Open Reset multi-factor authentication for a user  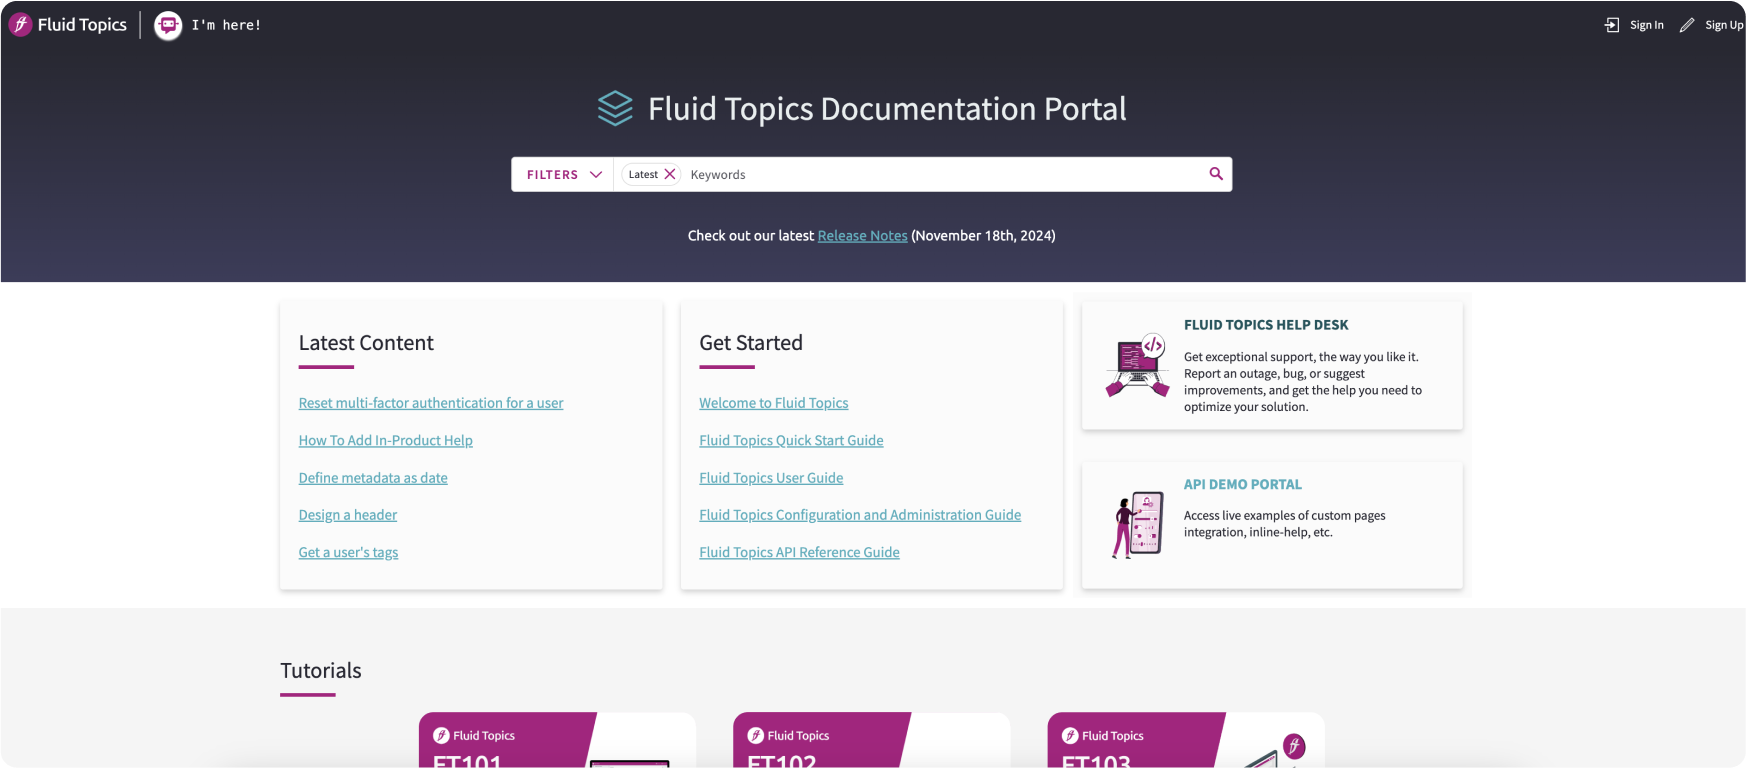[x=431, y=403]
